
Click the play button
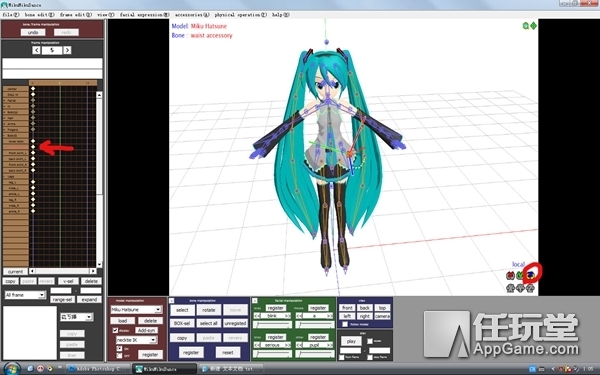coord(351,341)
